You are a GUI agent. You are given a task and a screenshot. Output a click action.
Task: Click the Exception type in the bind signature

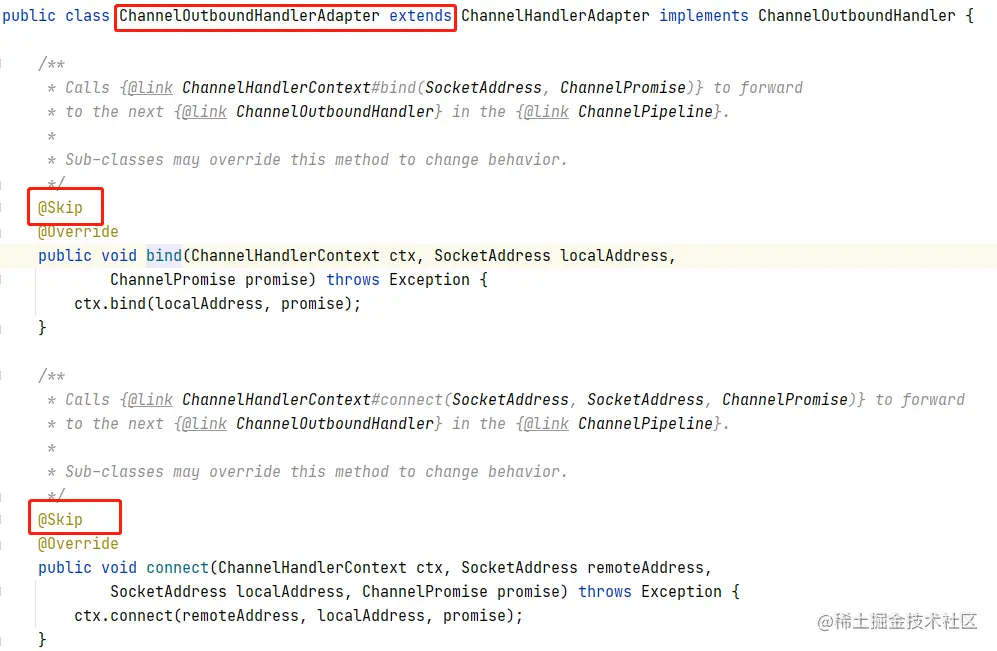429,280
